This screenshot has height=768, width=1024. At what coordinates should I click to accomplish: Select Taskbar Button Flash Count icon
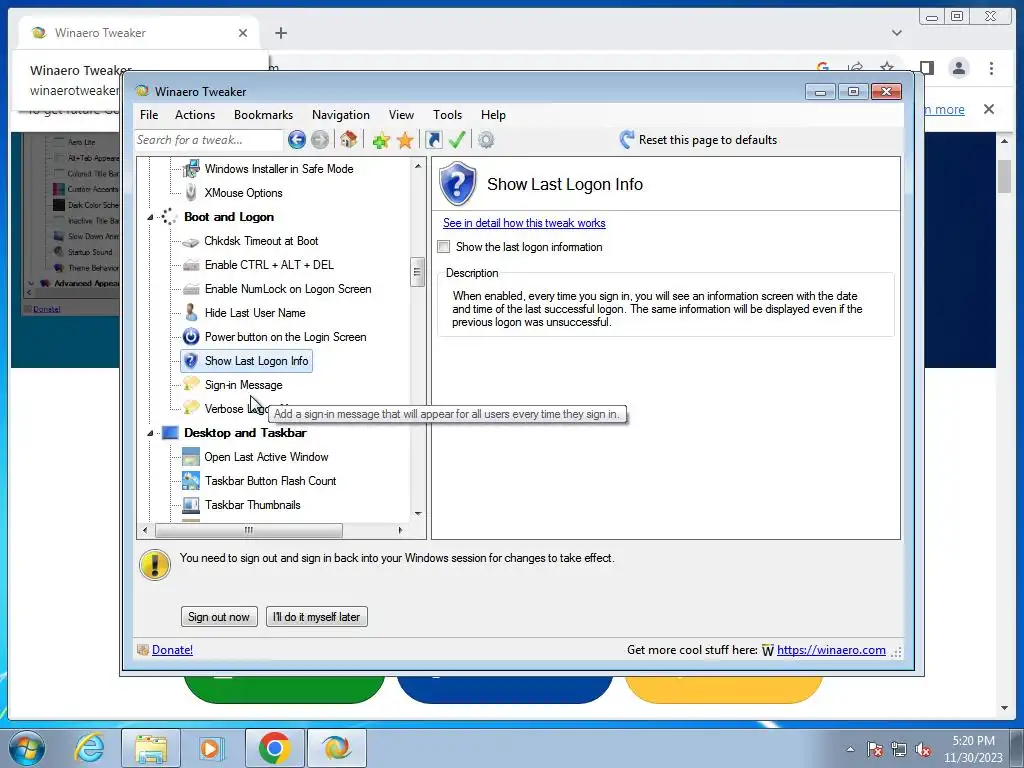(191, 481)
